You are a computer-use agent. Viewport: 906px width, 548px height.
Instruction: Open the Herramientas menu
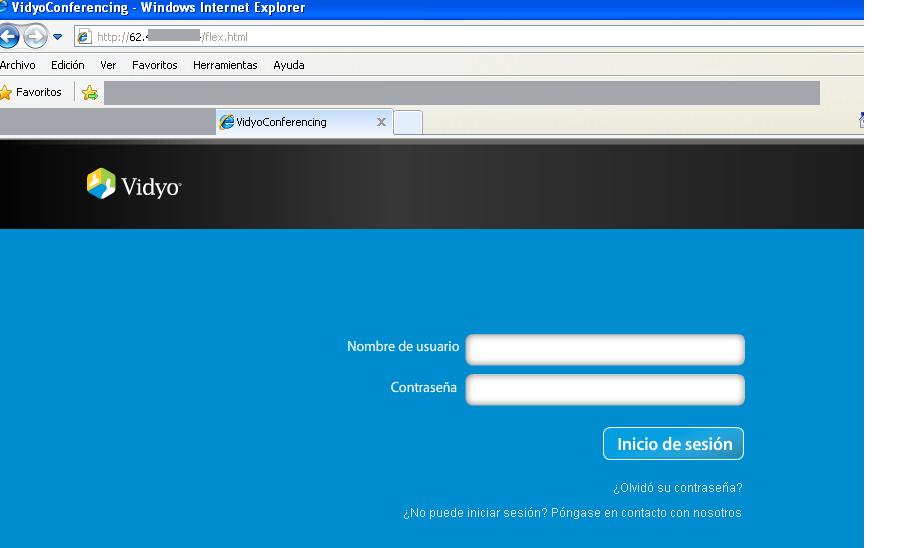tap(225, 65)
